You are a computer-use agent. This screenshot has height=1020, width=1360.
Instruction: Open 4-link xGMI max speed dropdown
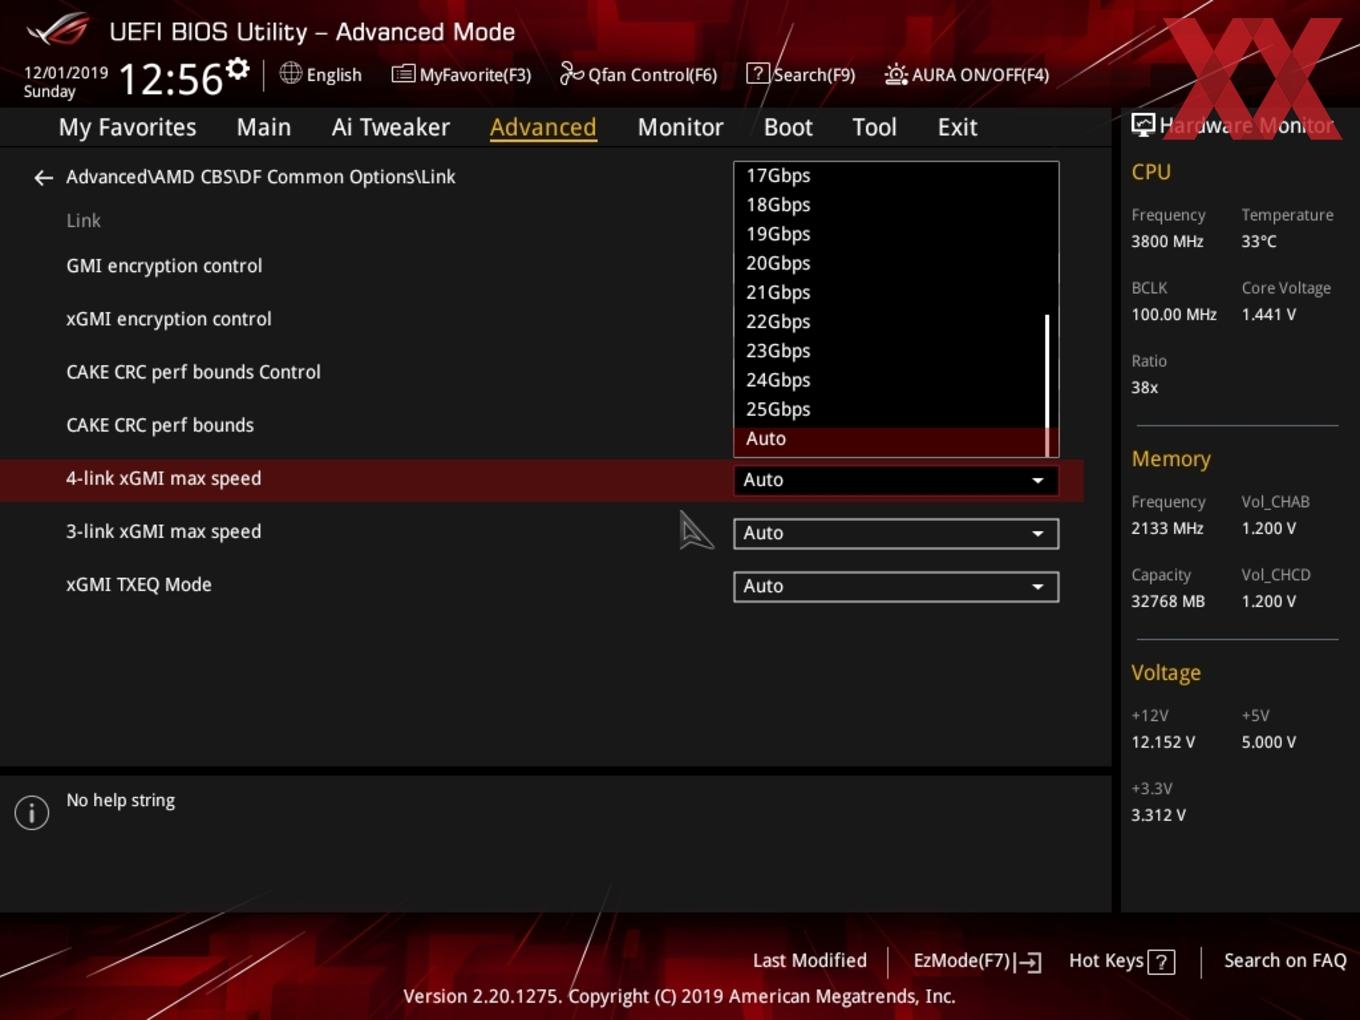(x=896, y=480)
